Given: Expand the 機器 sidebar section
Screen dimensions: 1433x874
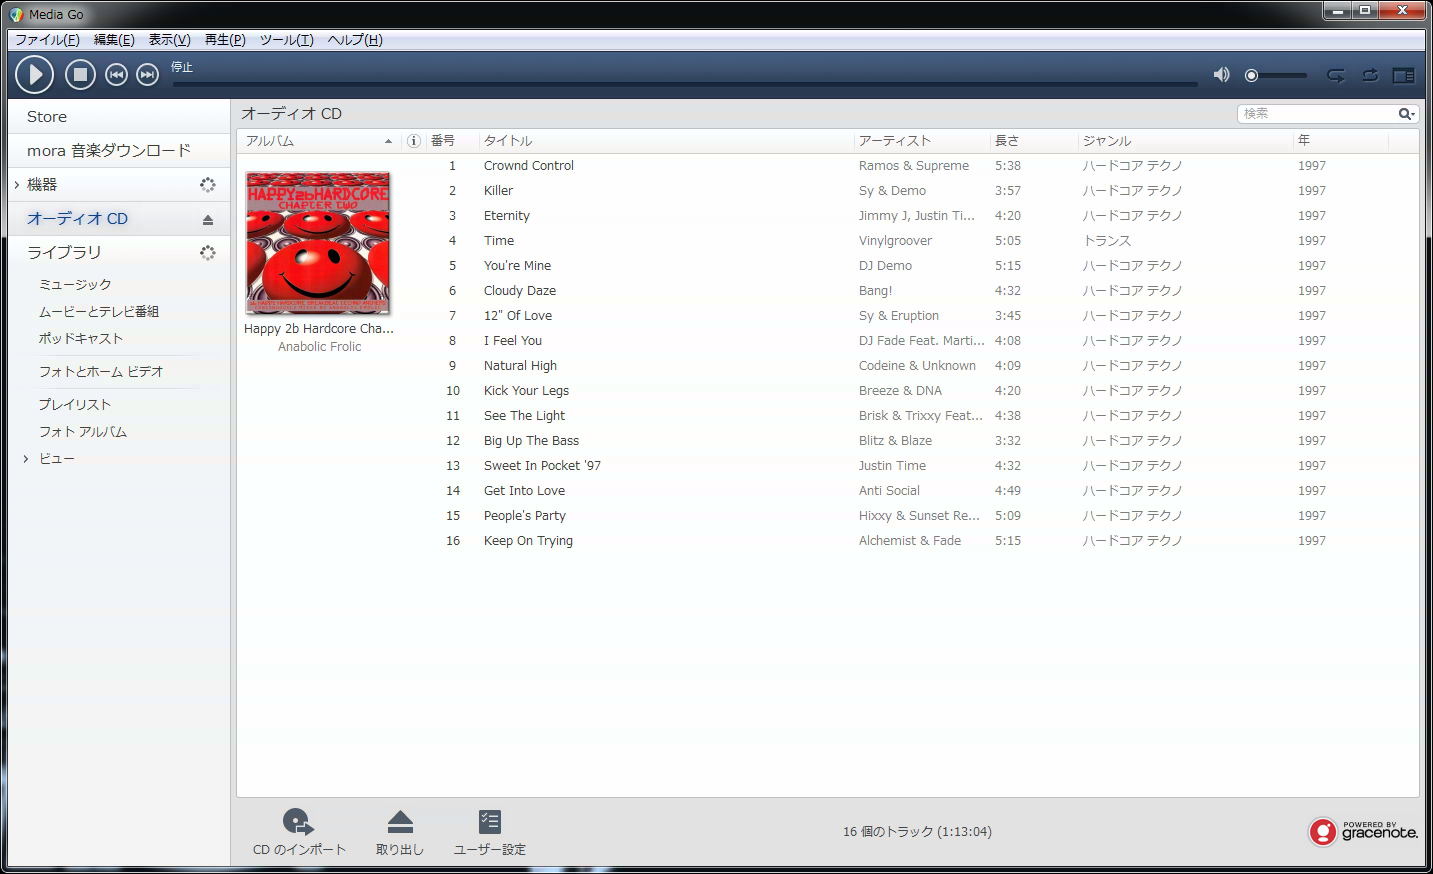Looking at the screenshot, I should point(17,184).
